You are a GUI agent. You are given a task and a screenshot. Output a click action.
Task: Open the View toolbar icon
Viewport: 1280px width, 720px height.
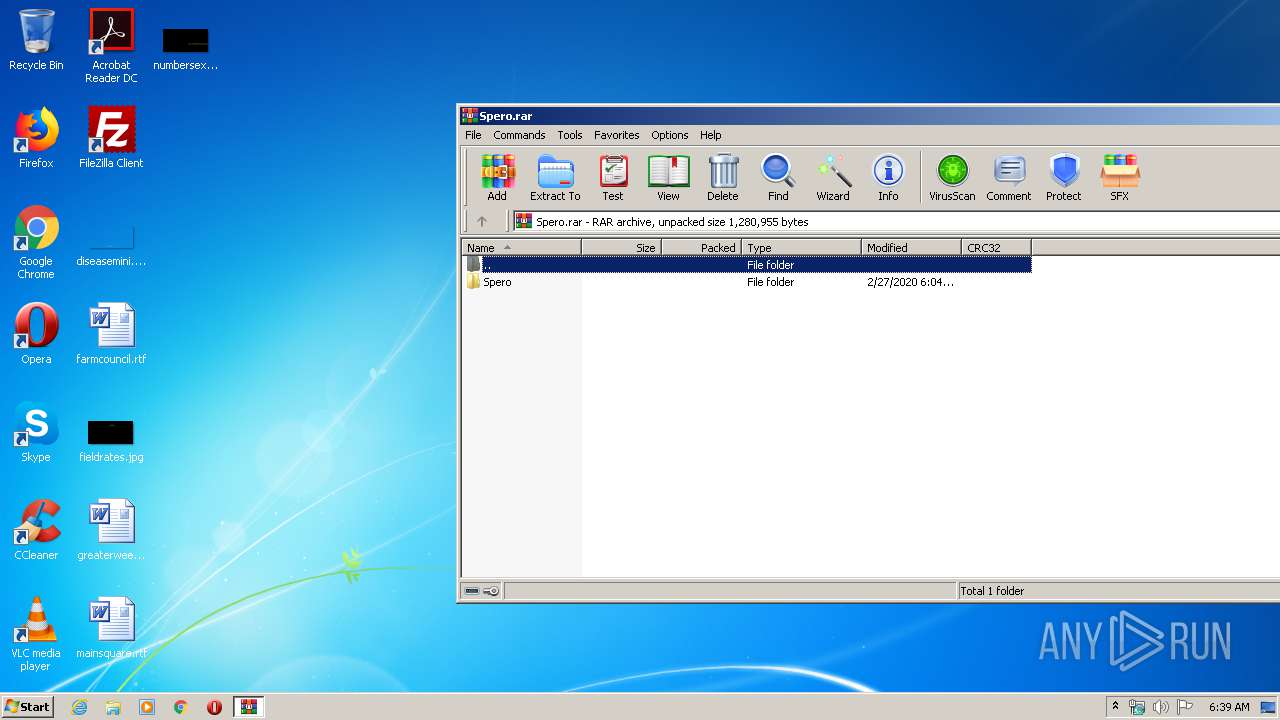pos(668,177)
